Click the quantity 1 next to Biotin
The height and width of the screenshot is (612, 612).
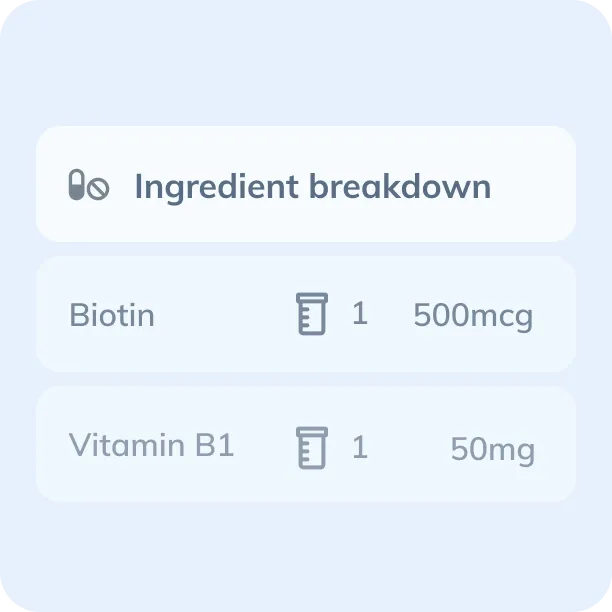tap(360, 314)
